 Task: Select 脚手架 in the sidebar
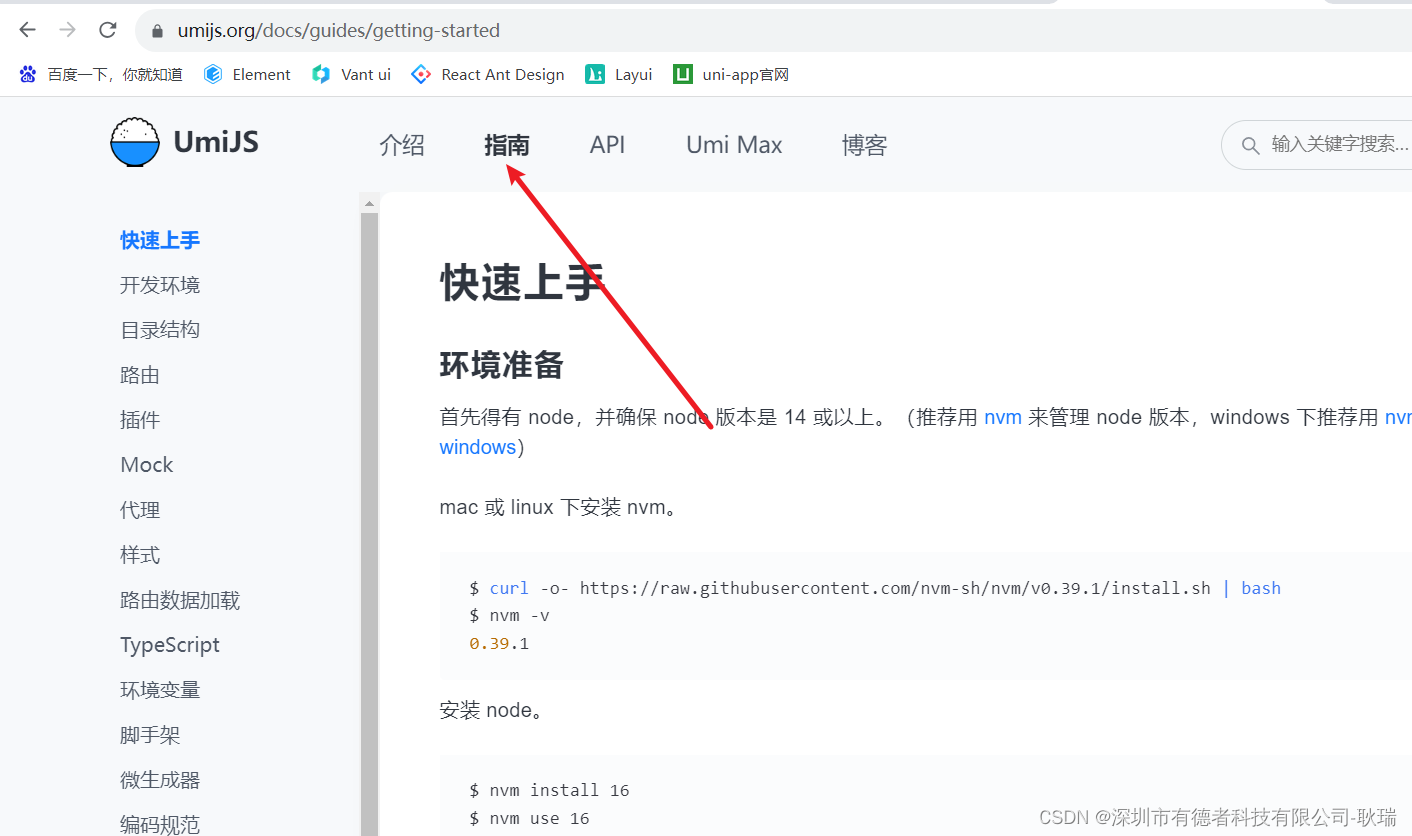(150, 735)
